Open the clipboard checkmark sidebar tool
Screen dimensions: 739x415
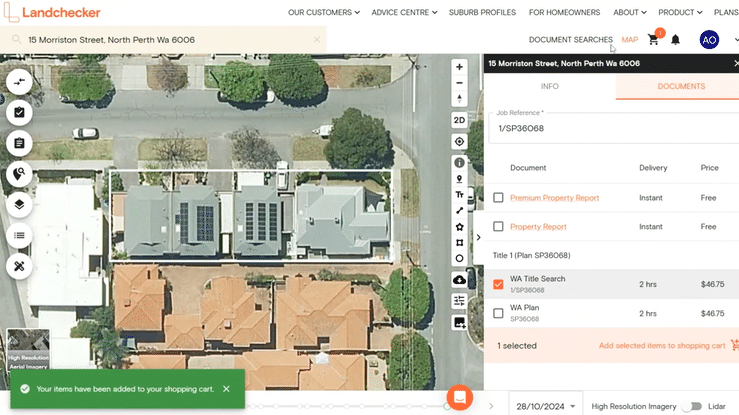[19, 113]
